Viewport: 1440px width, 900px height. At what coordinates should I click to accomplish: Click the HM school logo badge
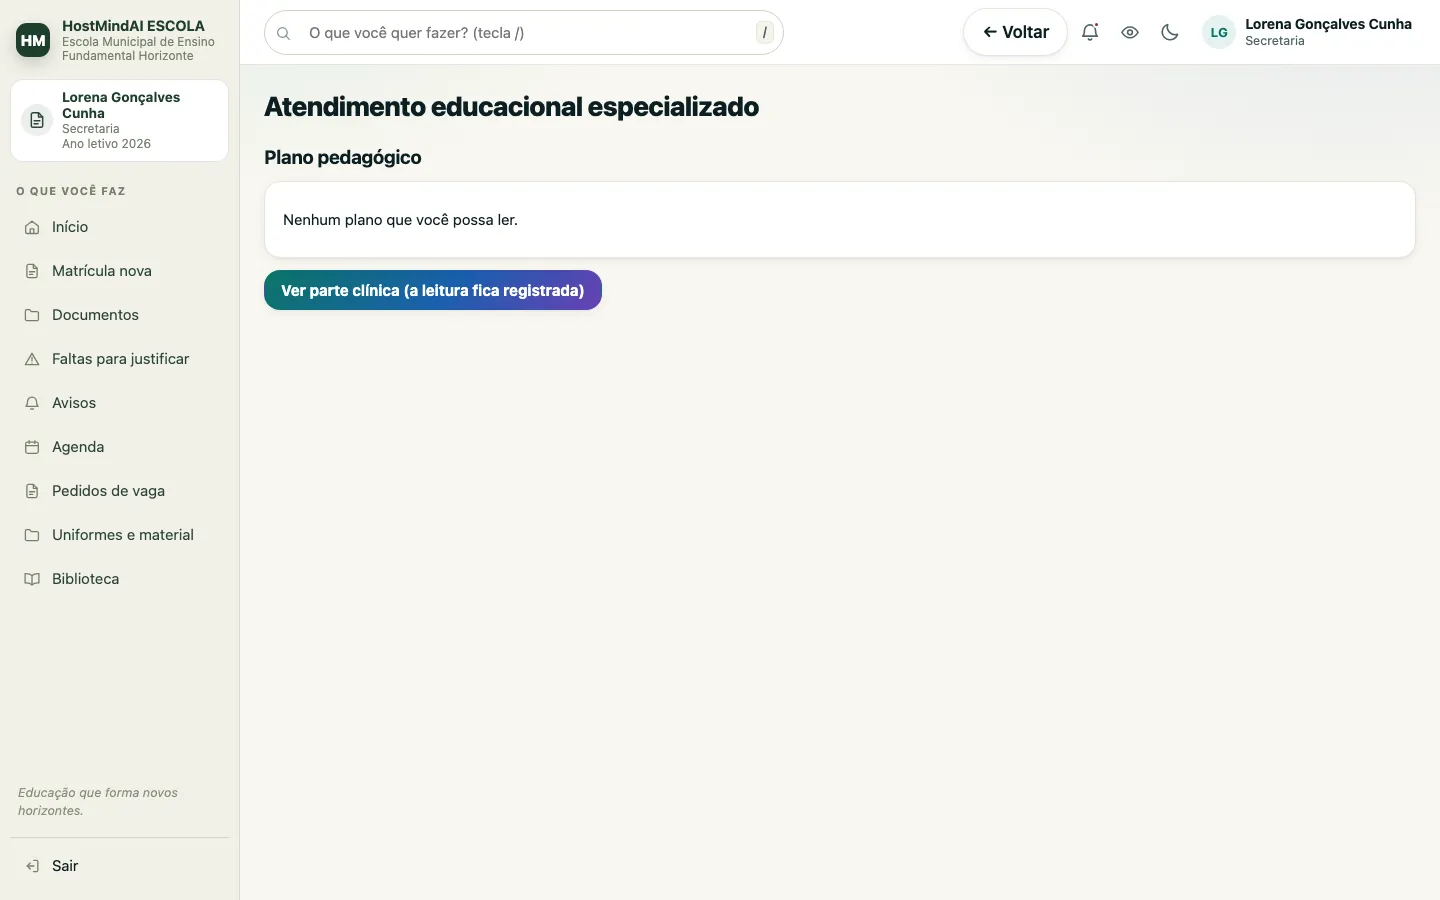(33, 40)
